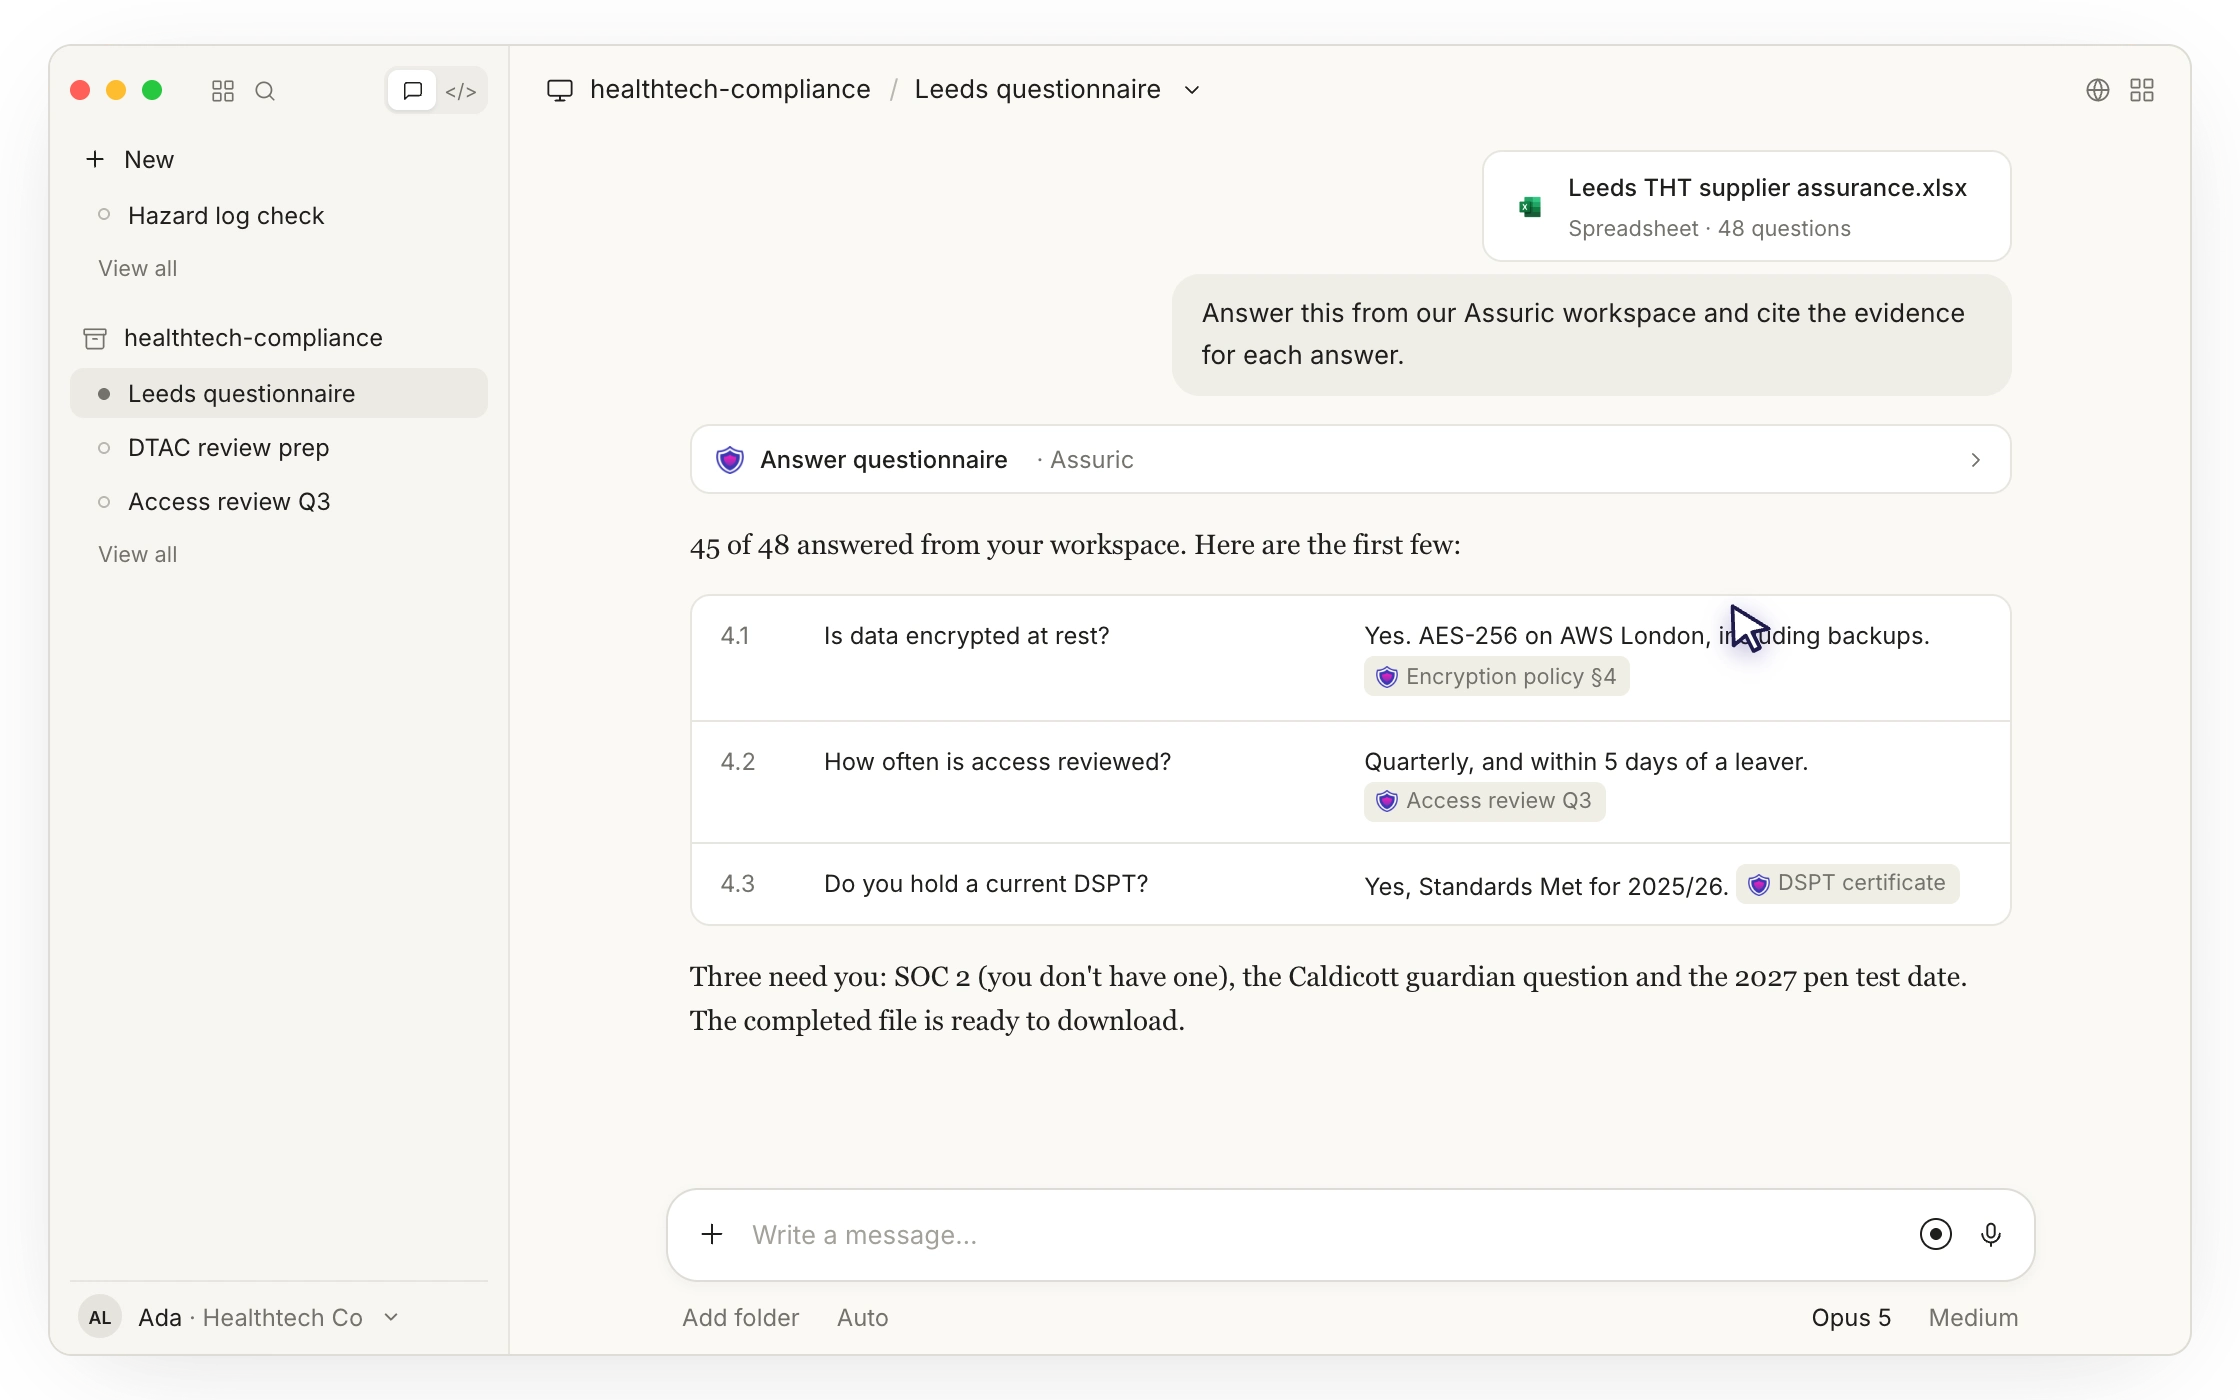
Task: Click the green fullscreen window button
Action: (x=152, y=91)
